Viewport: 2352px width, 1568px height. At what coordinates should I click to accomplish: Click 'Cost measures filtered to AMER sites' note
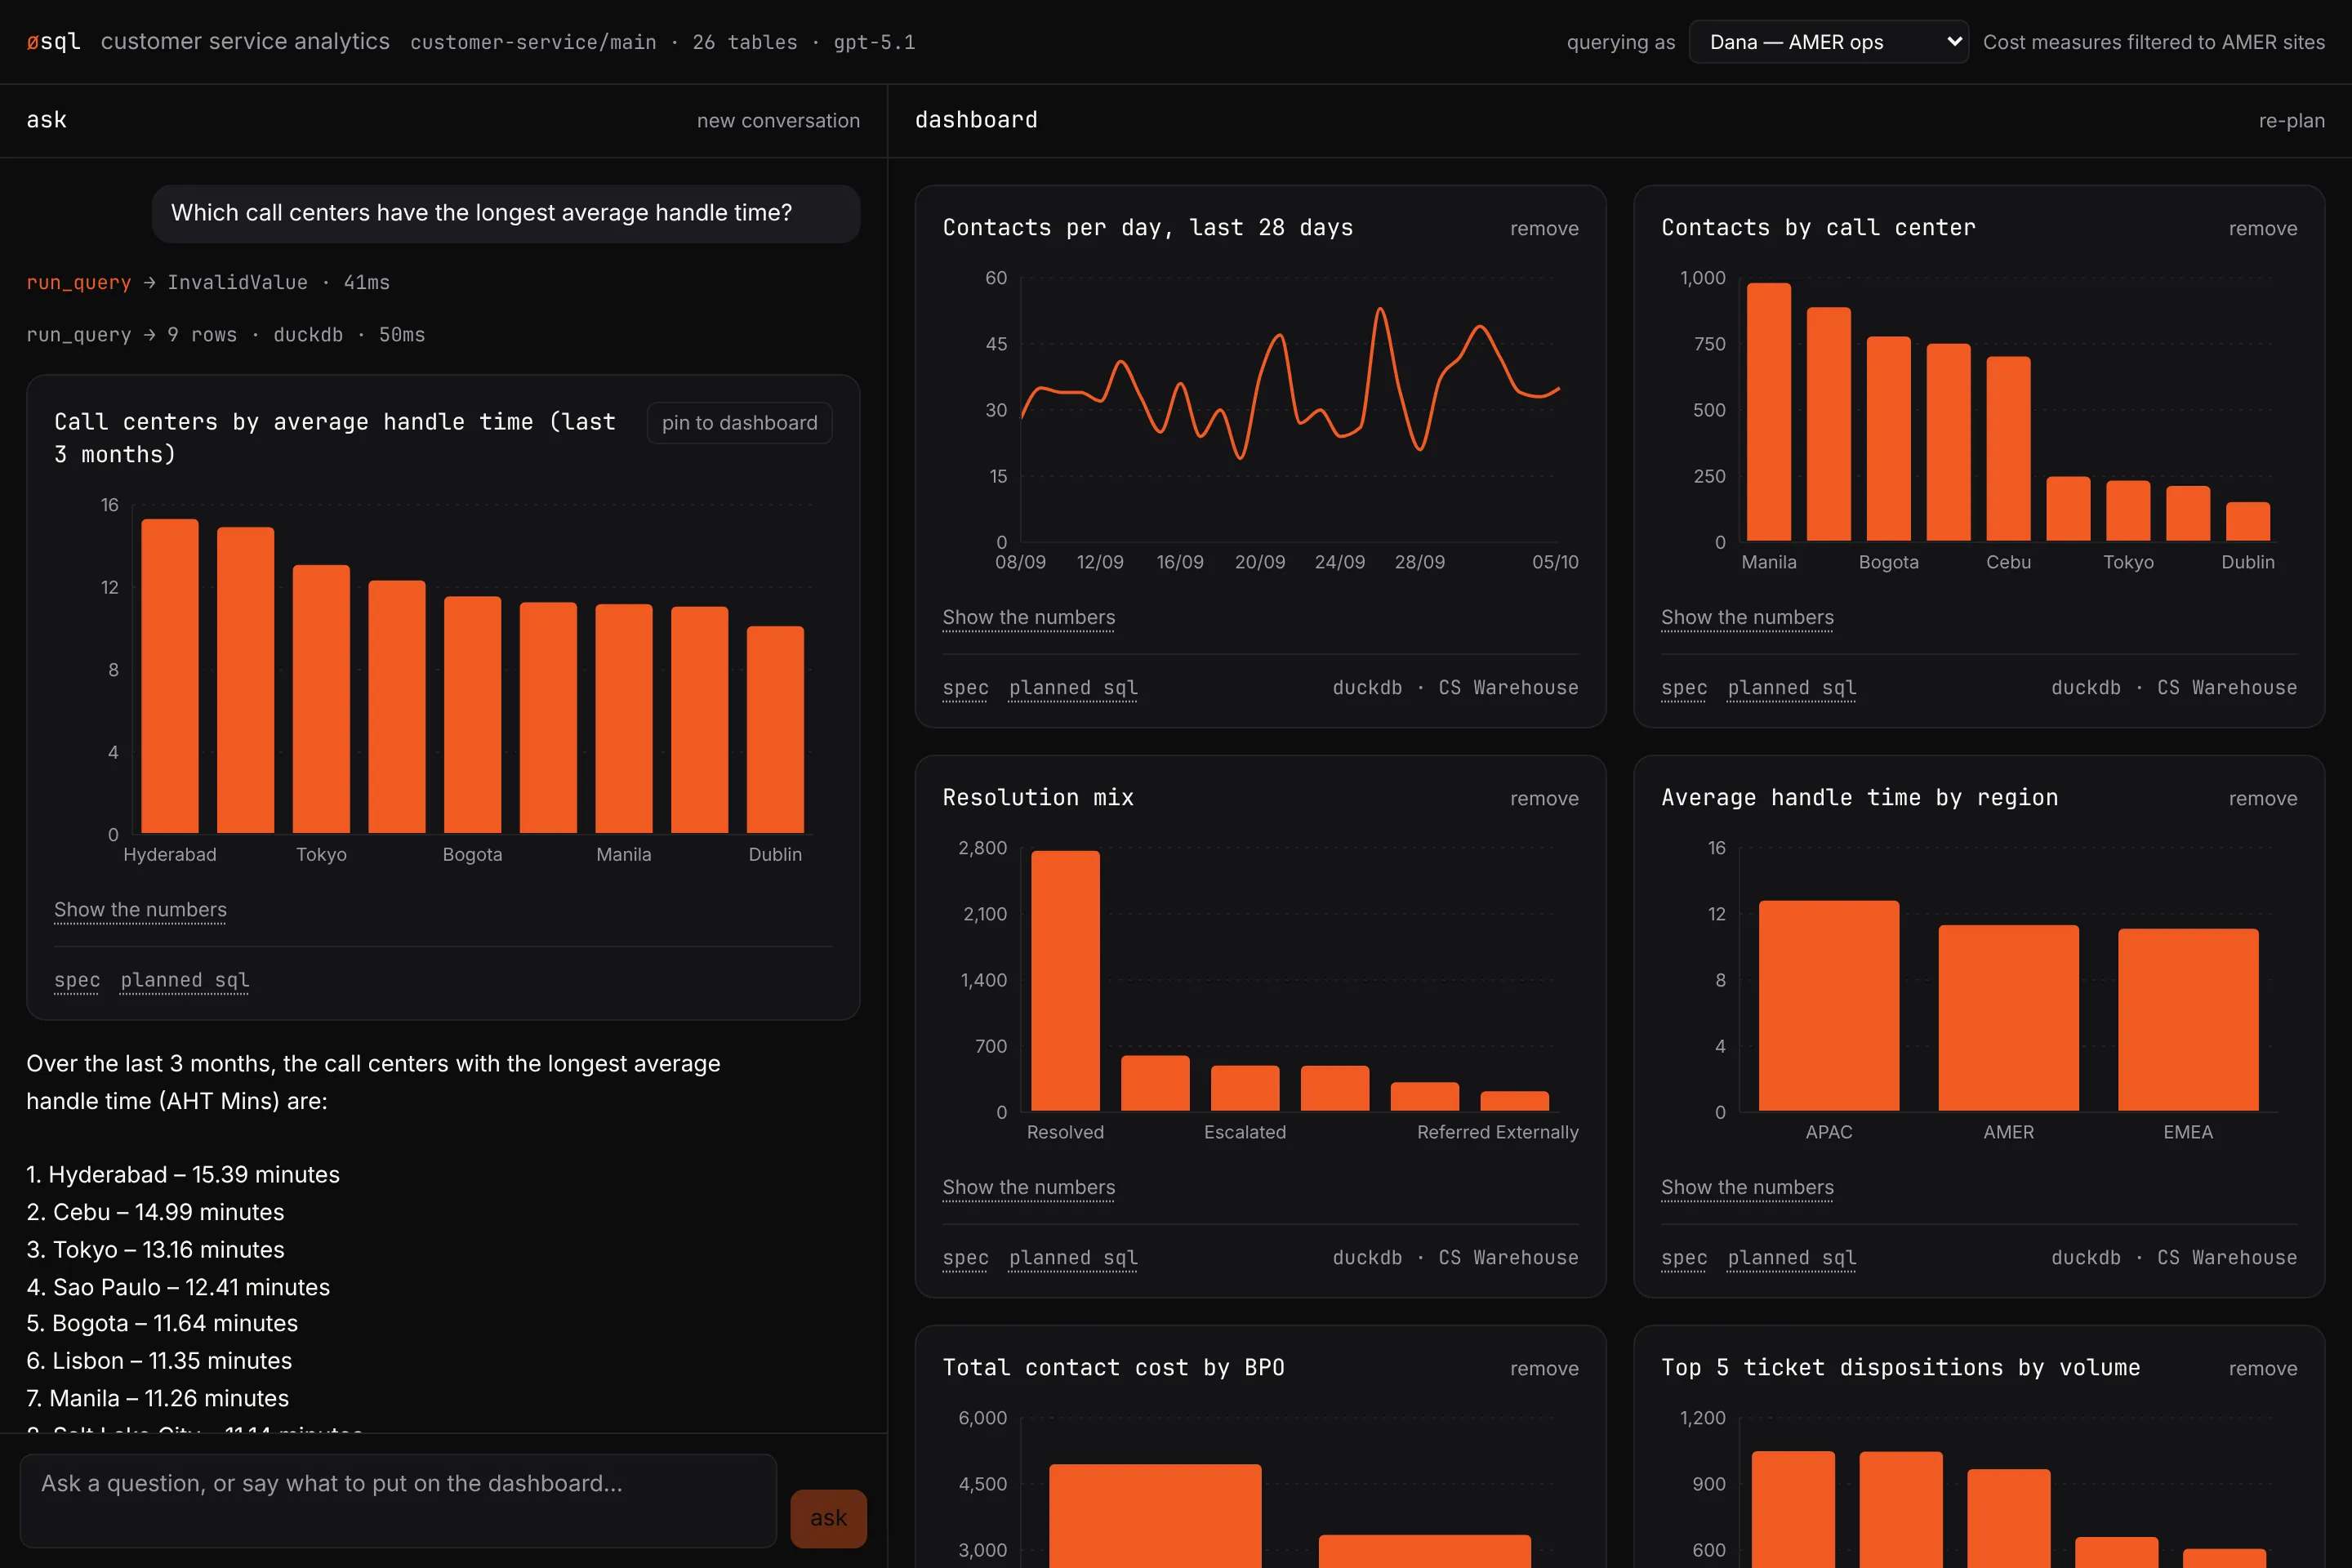coord(2154,42)
